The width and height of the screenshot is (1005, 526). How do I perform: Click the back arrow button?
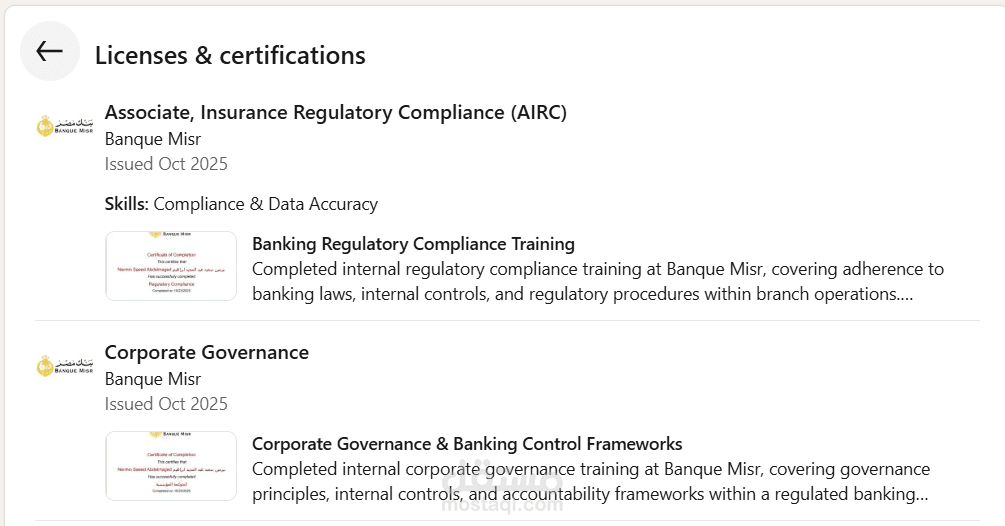point(49,52)
